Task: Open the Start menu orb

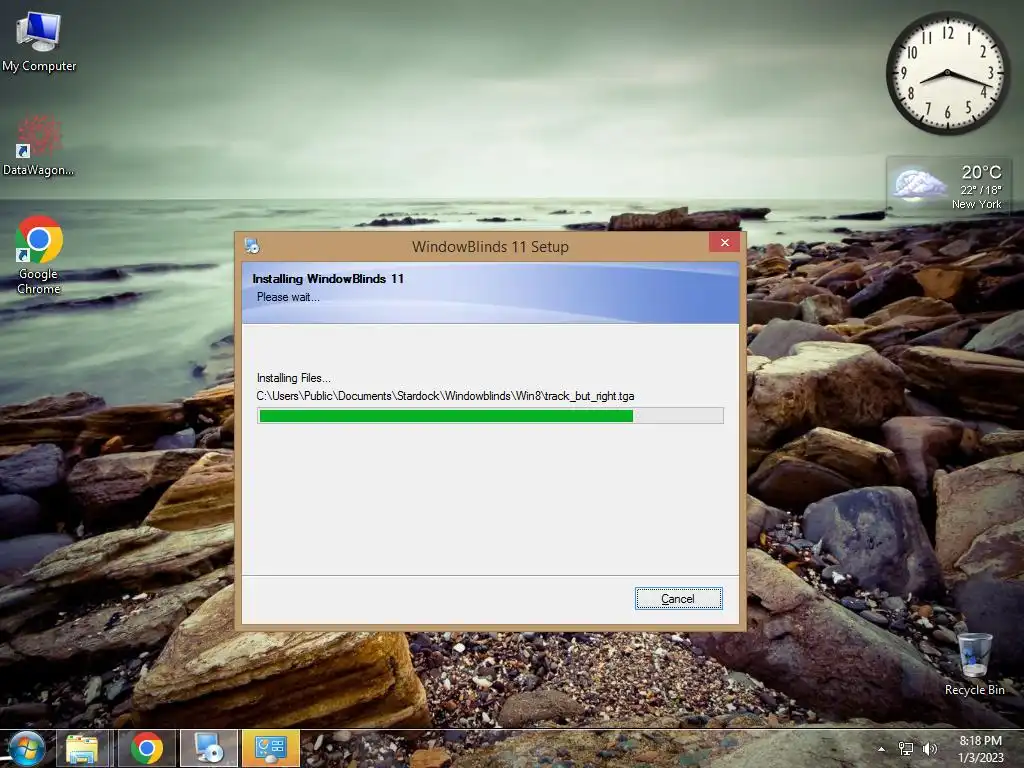Action: [26, 748]
